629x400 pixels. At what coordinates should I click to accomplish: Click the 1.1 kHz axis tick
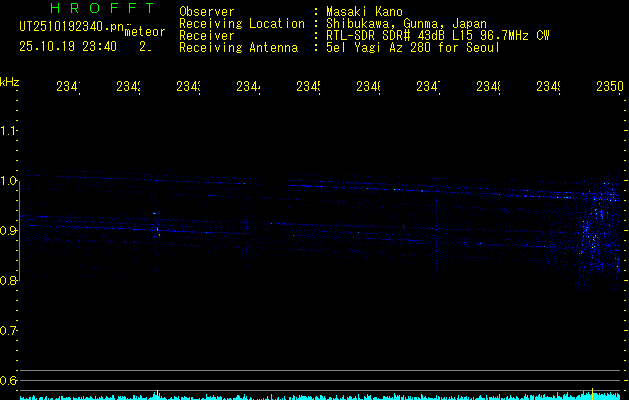(x=9, y=131)
